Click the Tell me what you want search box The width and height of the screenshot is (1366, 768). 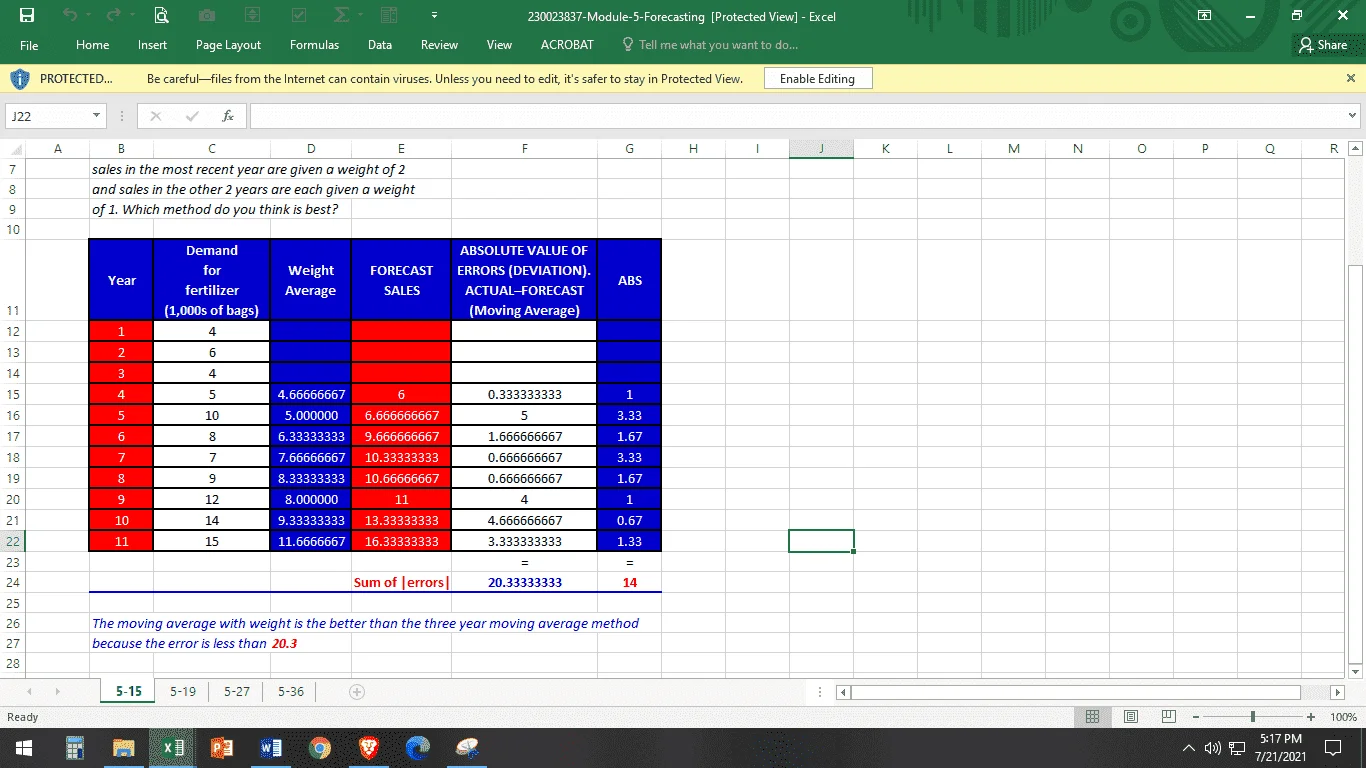tap(710, 45)
